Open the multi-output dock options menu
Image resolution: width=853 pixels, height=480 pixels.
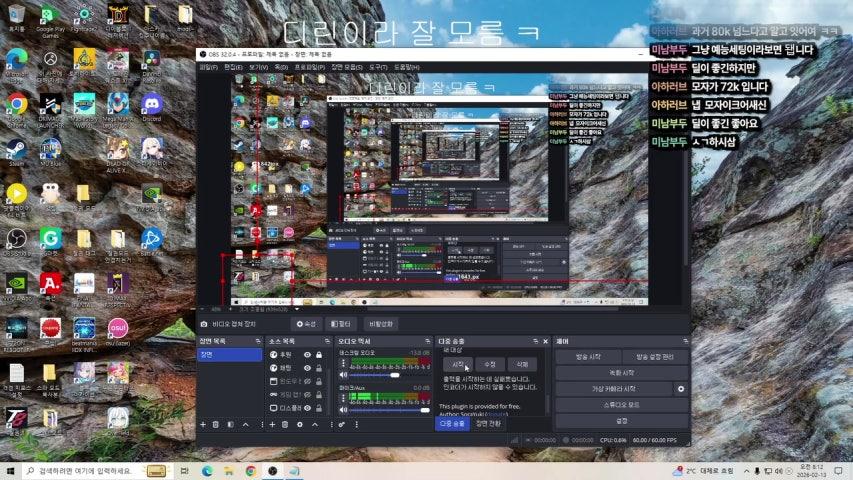click(x=536, y=341)
